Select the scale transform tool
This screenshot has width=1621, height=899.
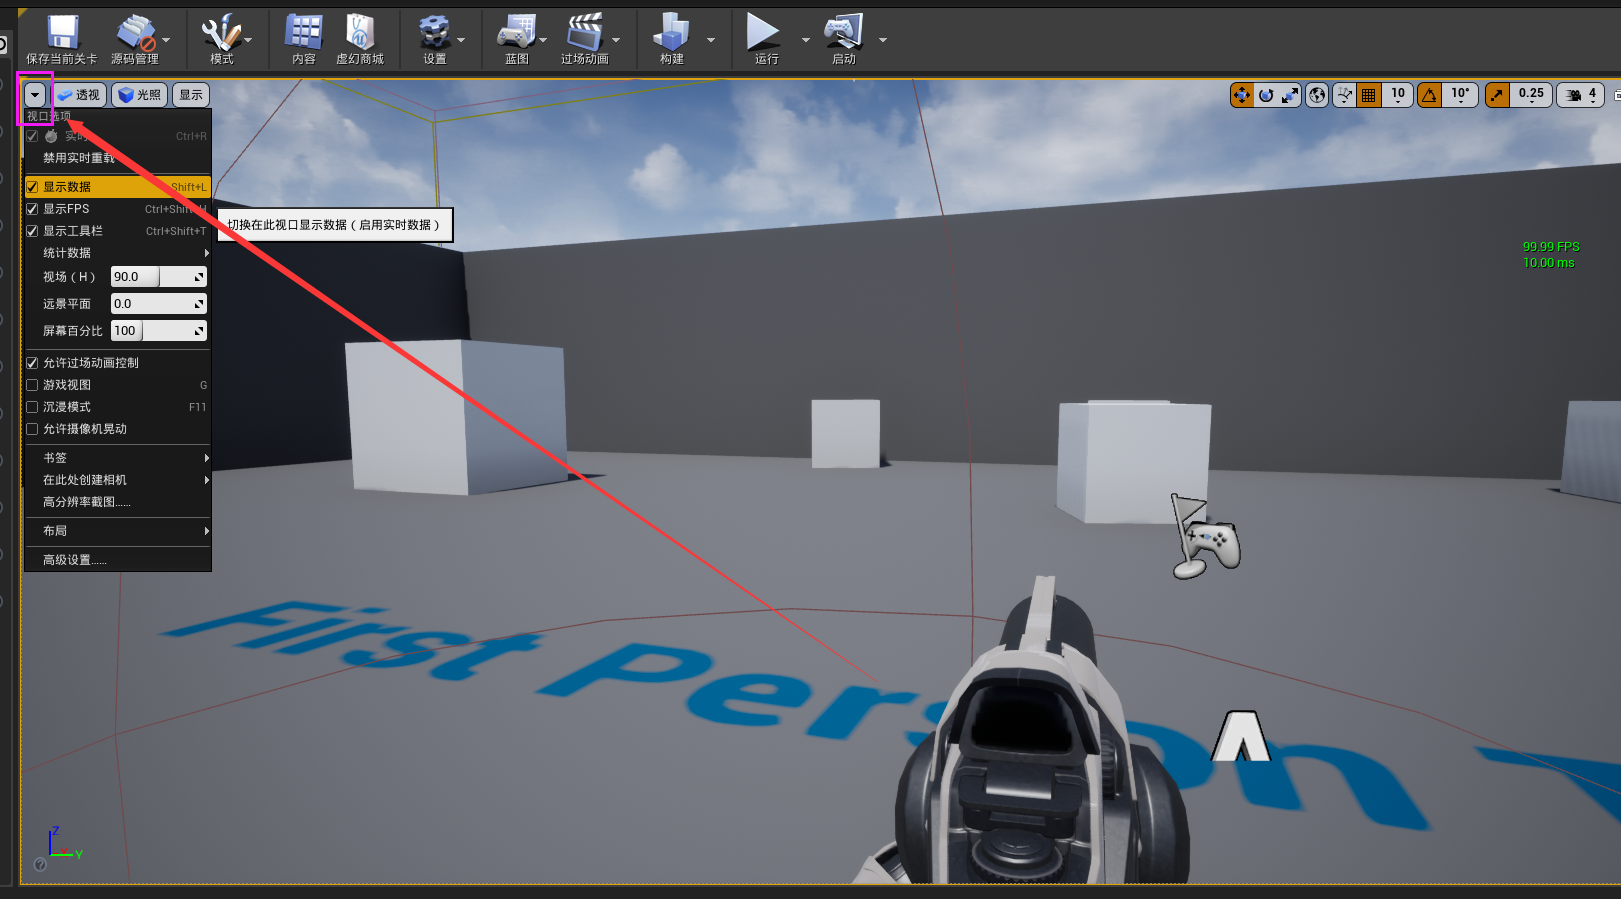(x=1290, y=95)
